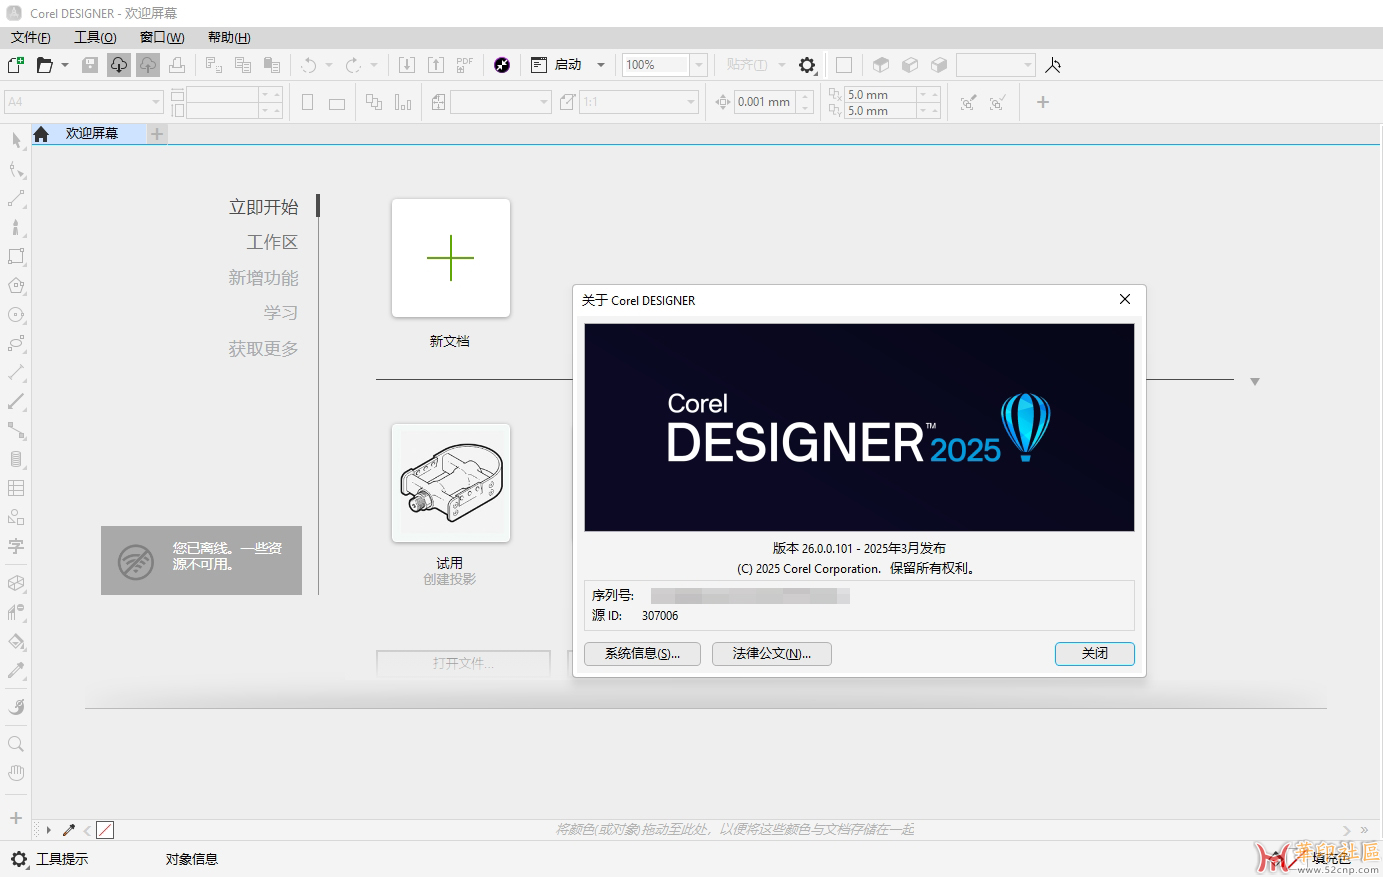
Task: Select 工作区 in welcome sidebar
Action: 272,242
